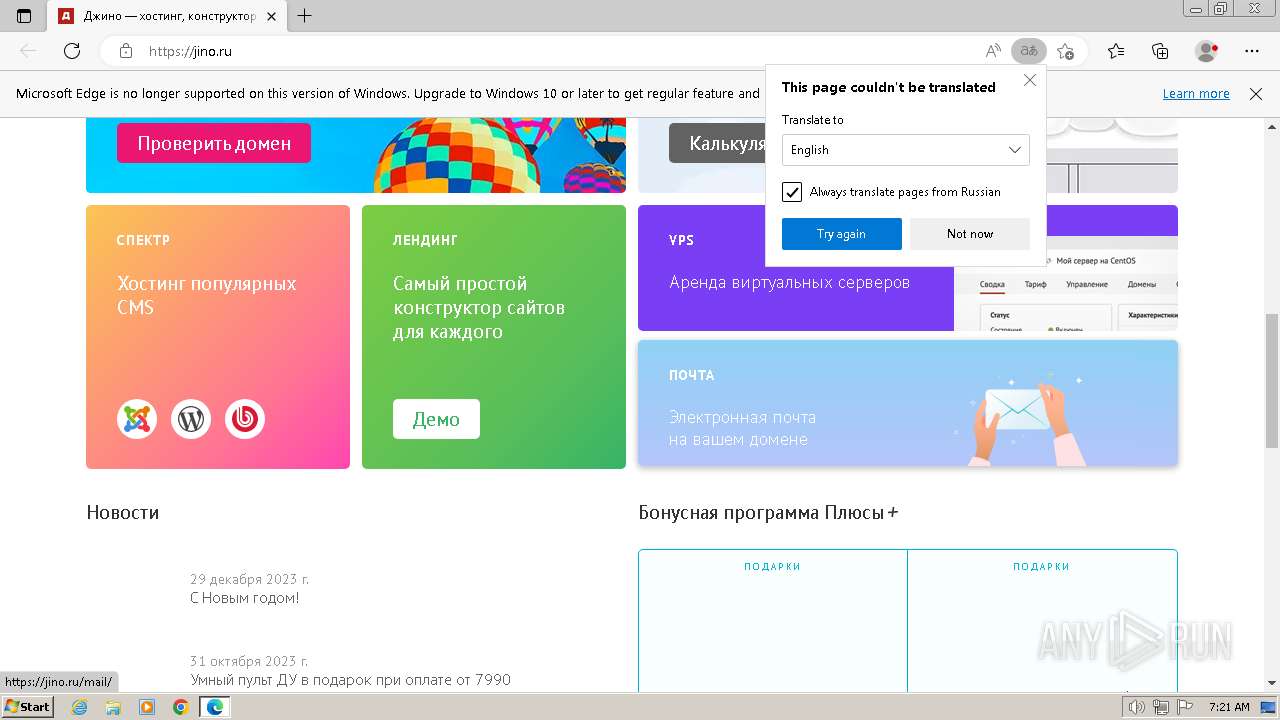Open the profile avatar icon
Screen dimensions: 1280x720
[1207, 51]
